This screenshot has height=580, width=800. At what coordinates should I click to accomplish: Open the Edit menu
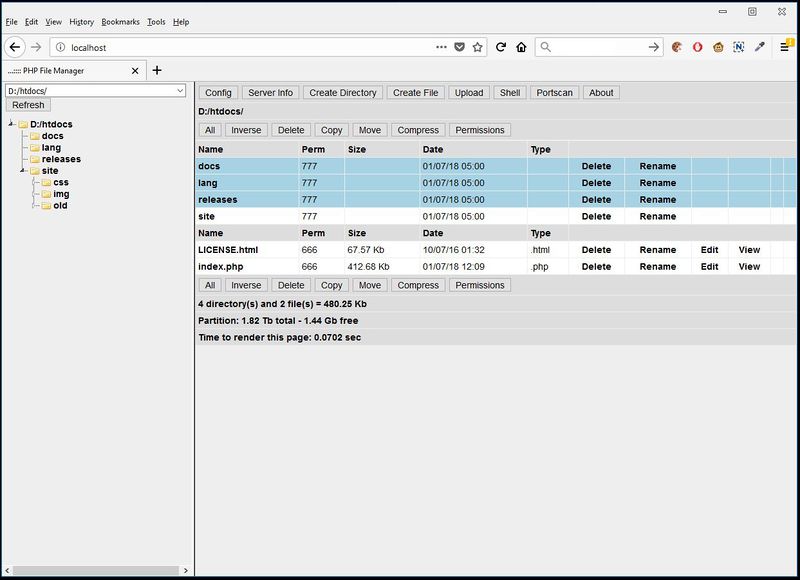(x=31, y=22)
